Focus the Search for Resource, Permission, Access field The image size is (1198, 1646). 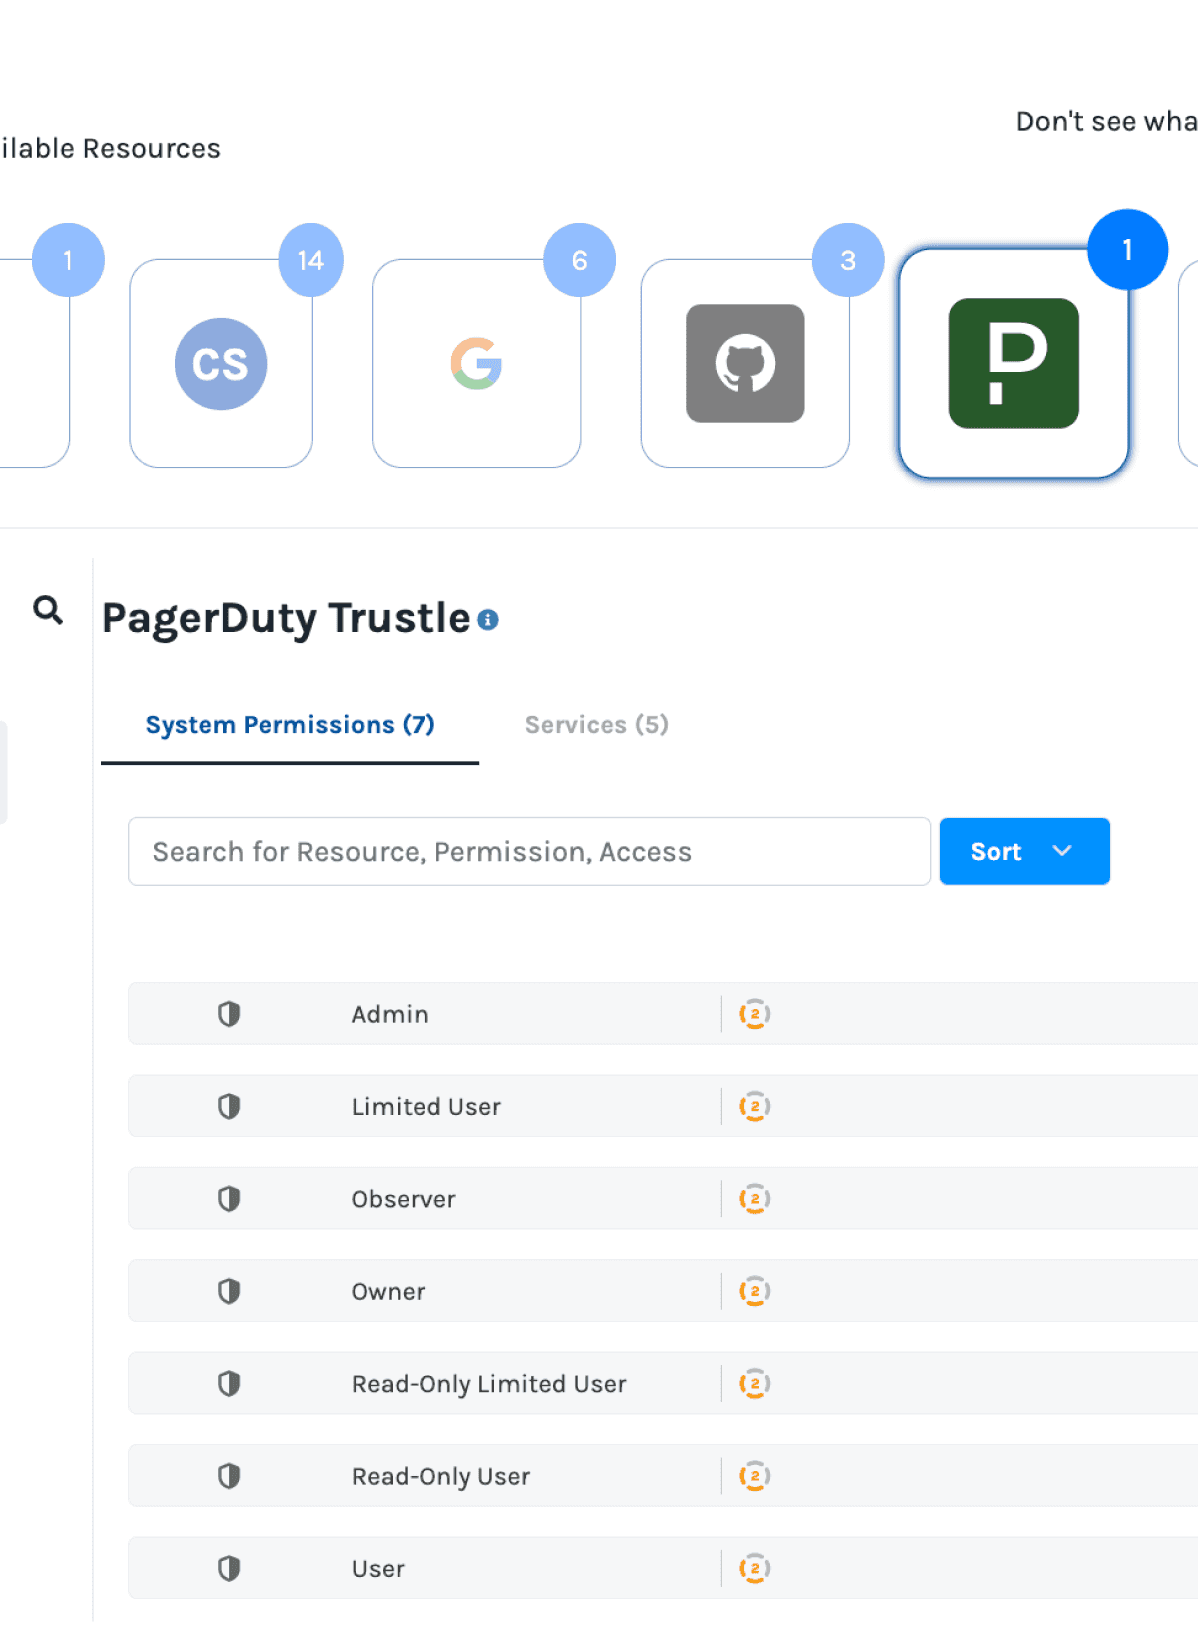point(530,851)
